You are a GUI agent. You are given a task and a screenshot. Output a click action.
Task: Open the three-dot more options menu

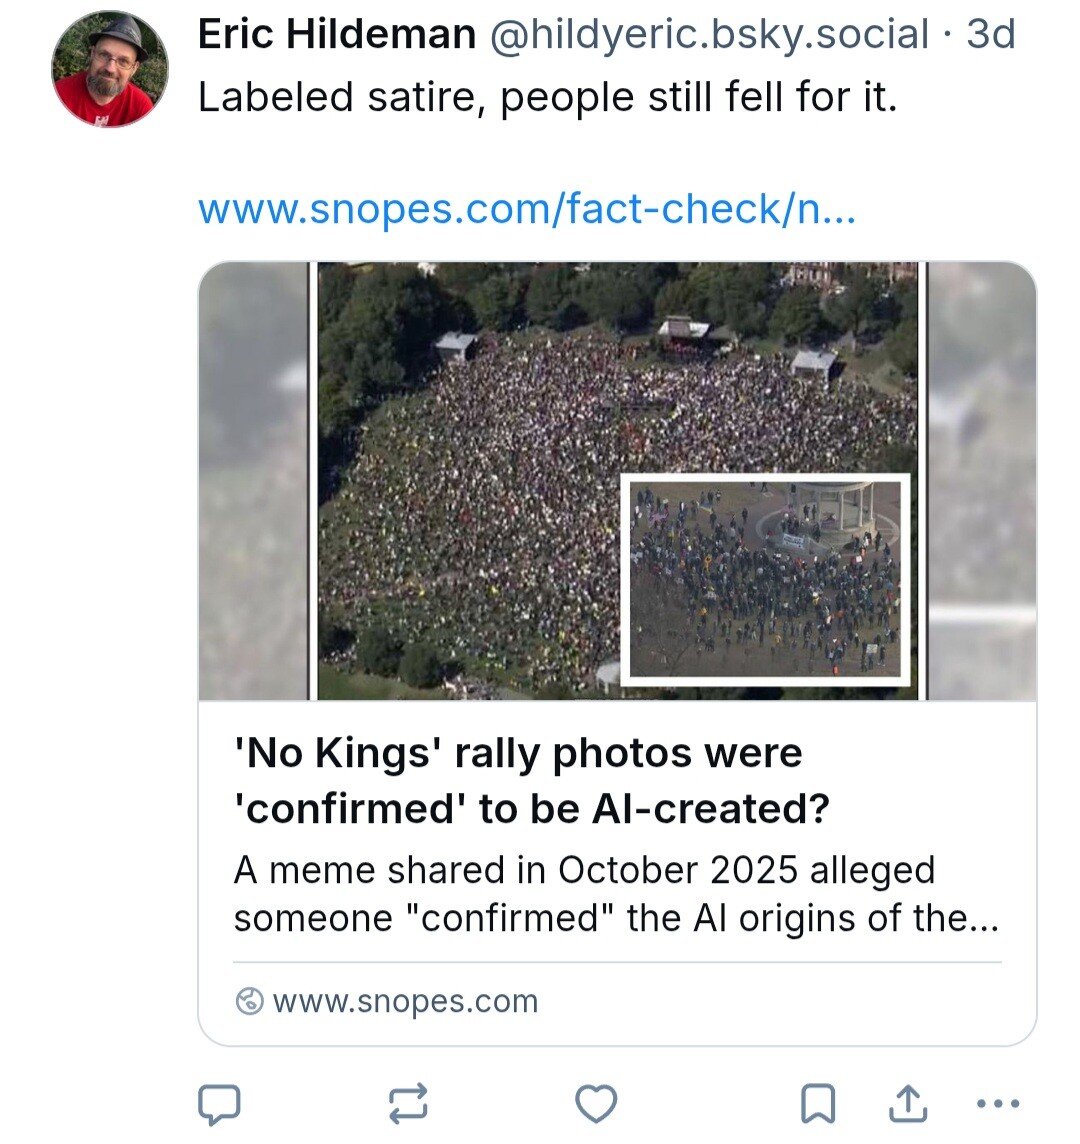tap(997, 1103)
